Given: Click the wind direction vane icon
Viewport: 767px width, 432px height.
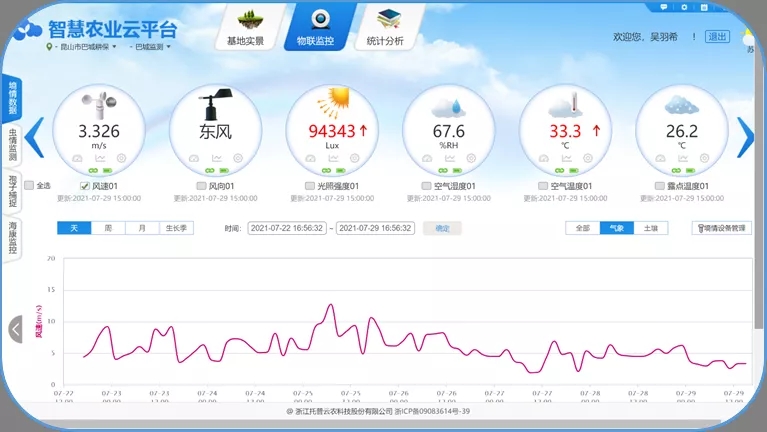Looking at the screenshot, I should (x=215, y=103).
